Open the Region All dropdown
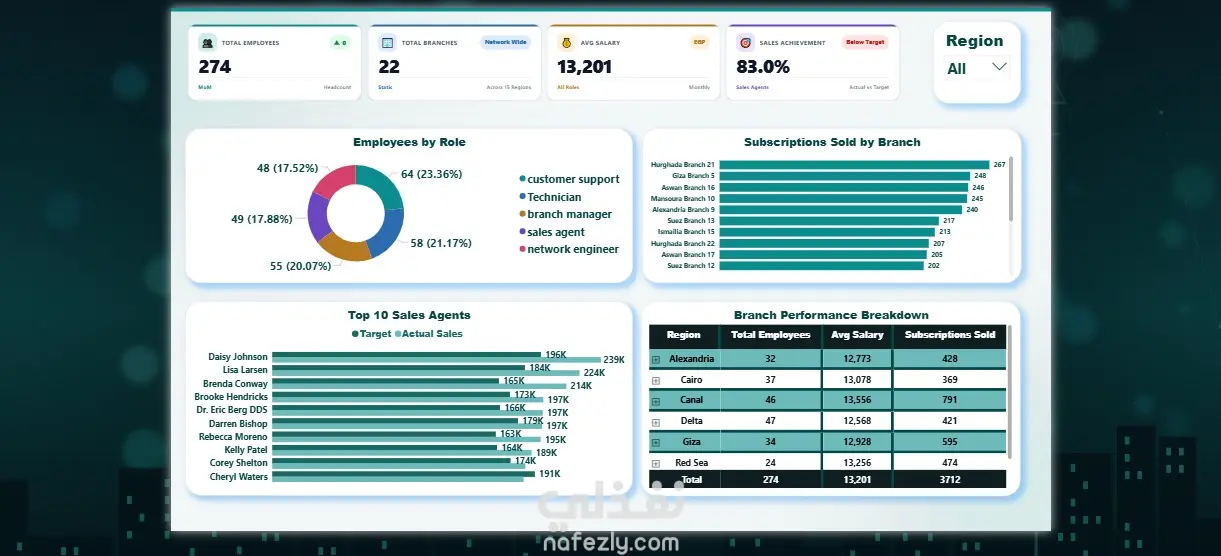 [x=978, y=68]
